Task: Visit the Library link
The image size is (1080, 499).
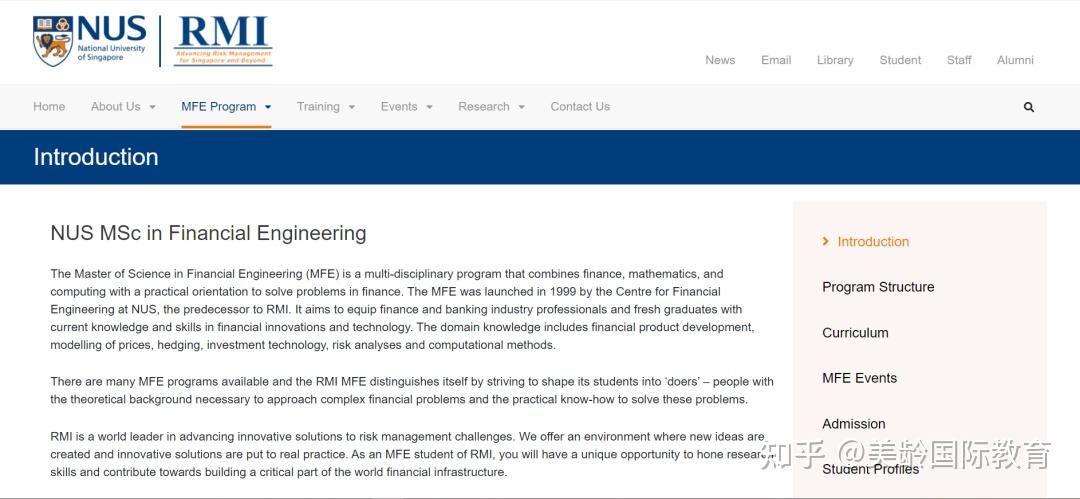Action: (835, 60)
